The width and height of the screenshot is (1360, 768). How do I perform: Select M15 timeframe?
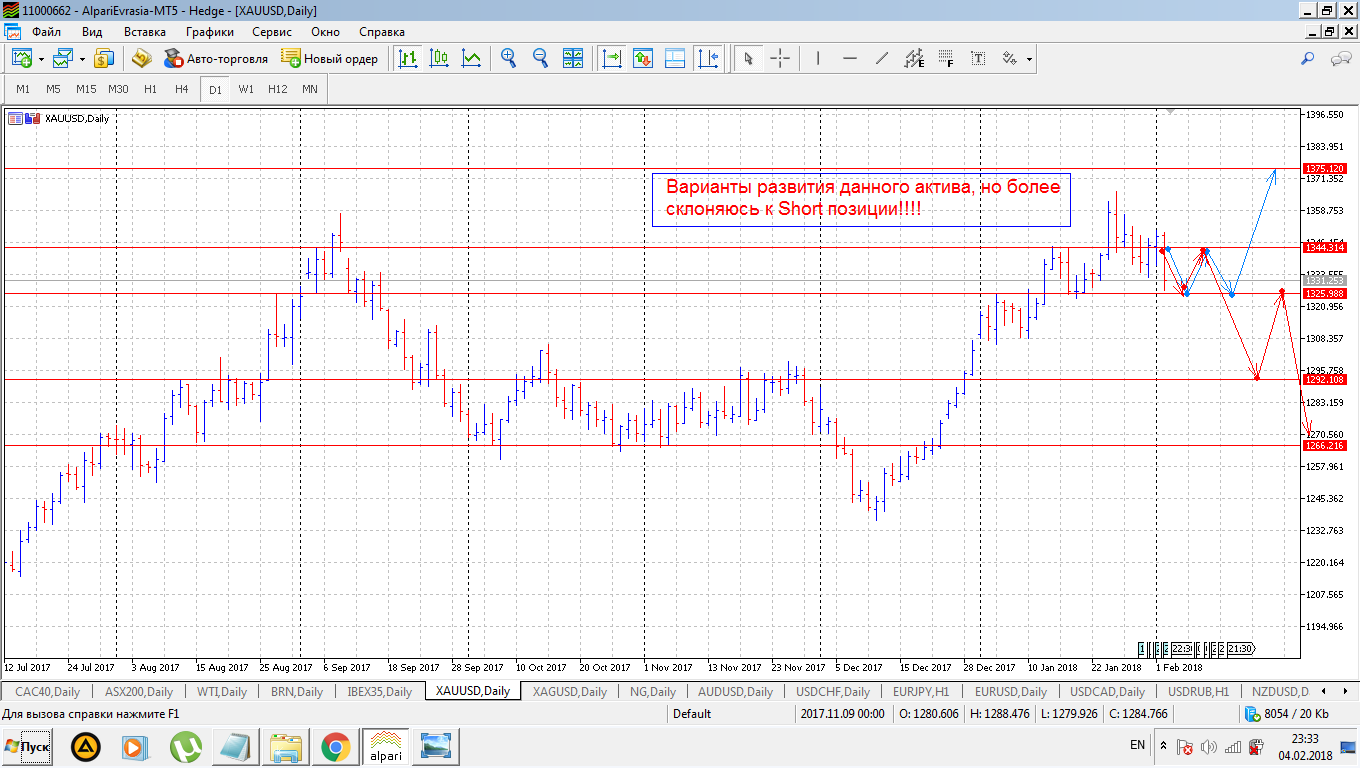[x=86, y=89]
